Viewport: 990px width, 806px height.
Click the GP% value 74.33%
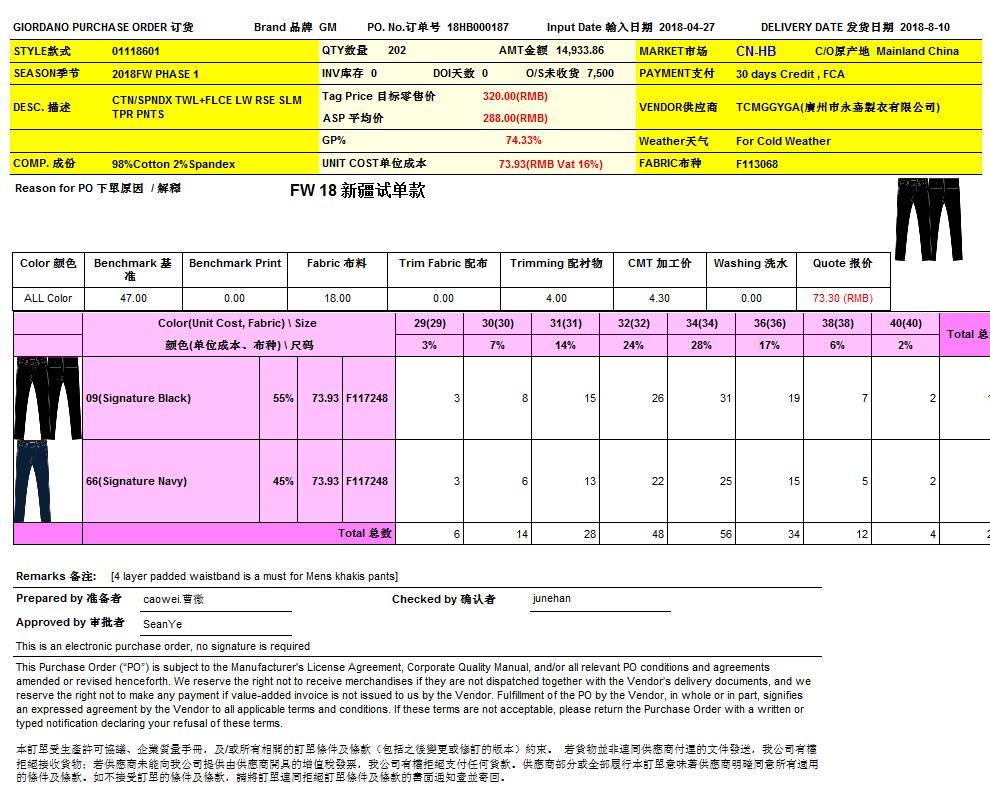click(523, 141)
